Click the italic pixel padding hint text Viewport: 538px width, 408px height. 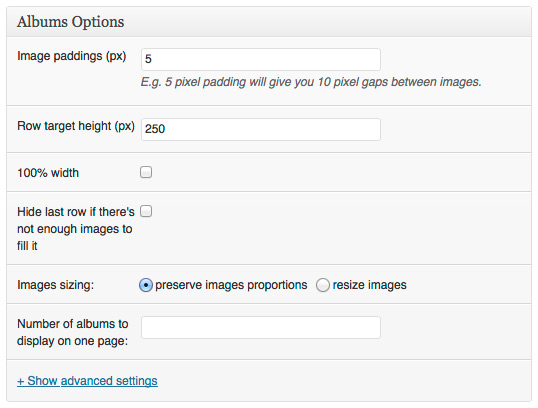(311, 82)
